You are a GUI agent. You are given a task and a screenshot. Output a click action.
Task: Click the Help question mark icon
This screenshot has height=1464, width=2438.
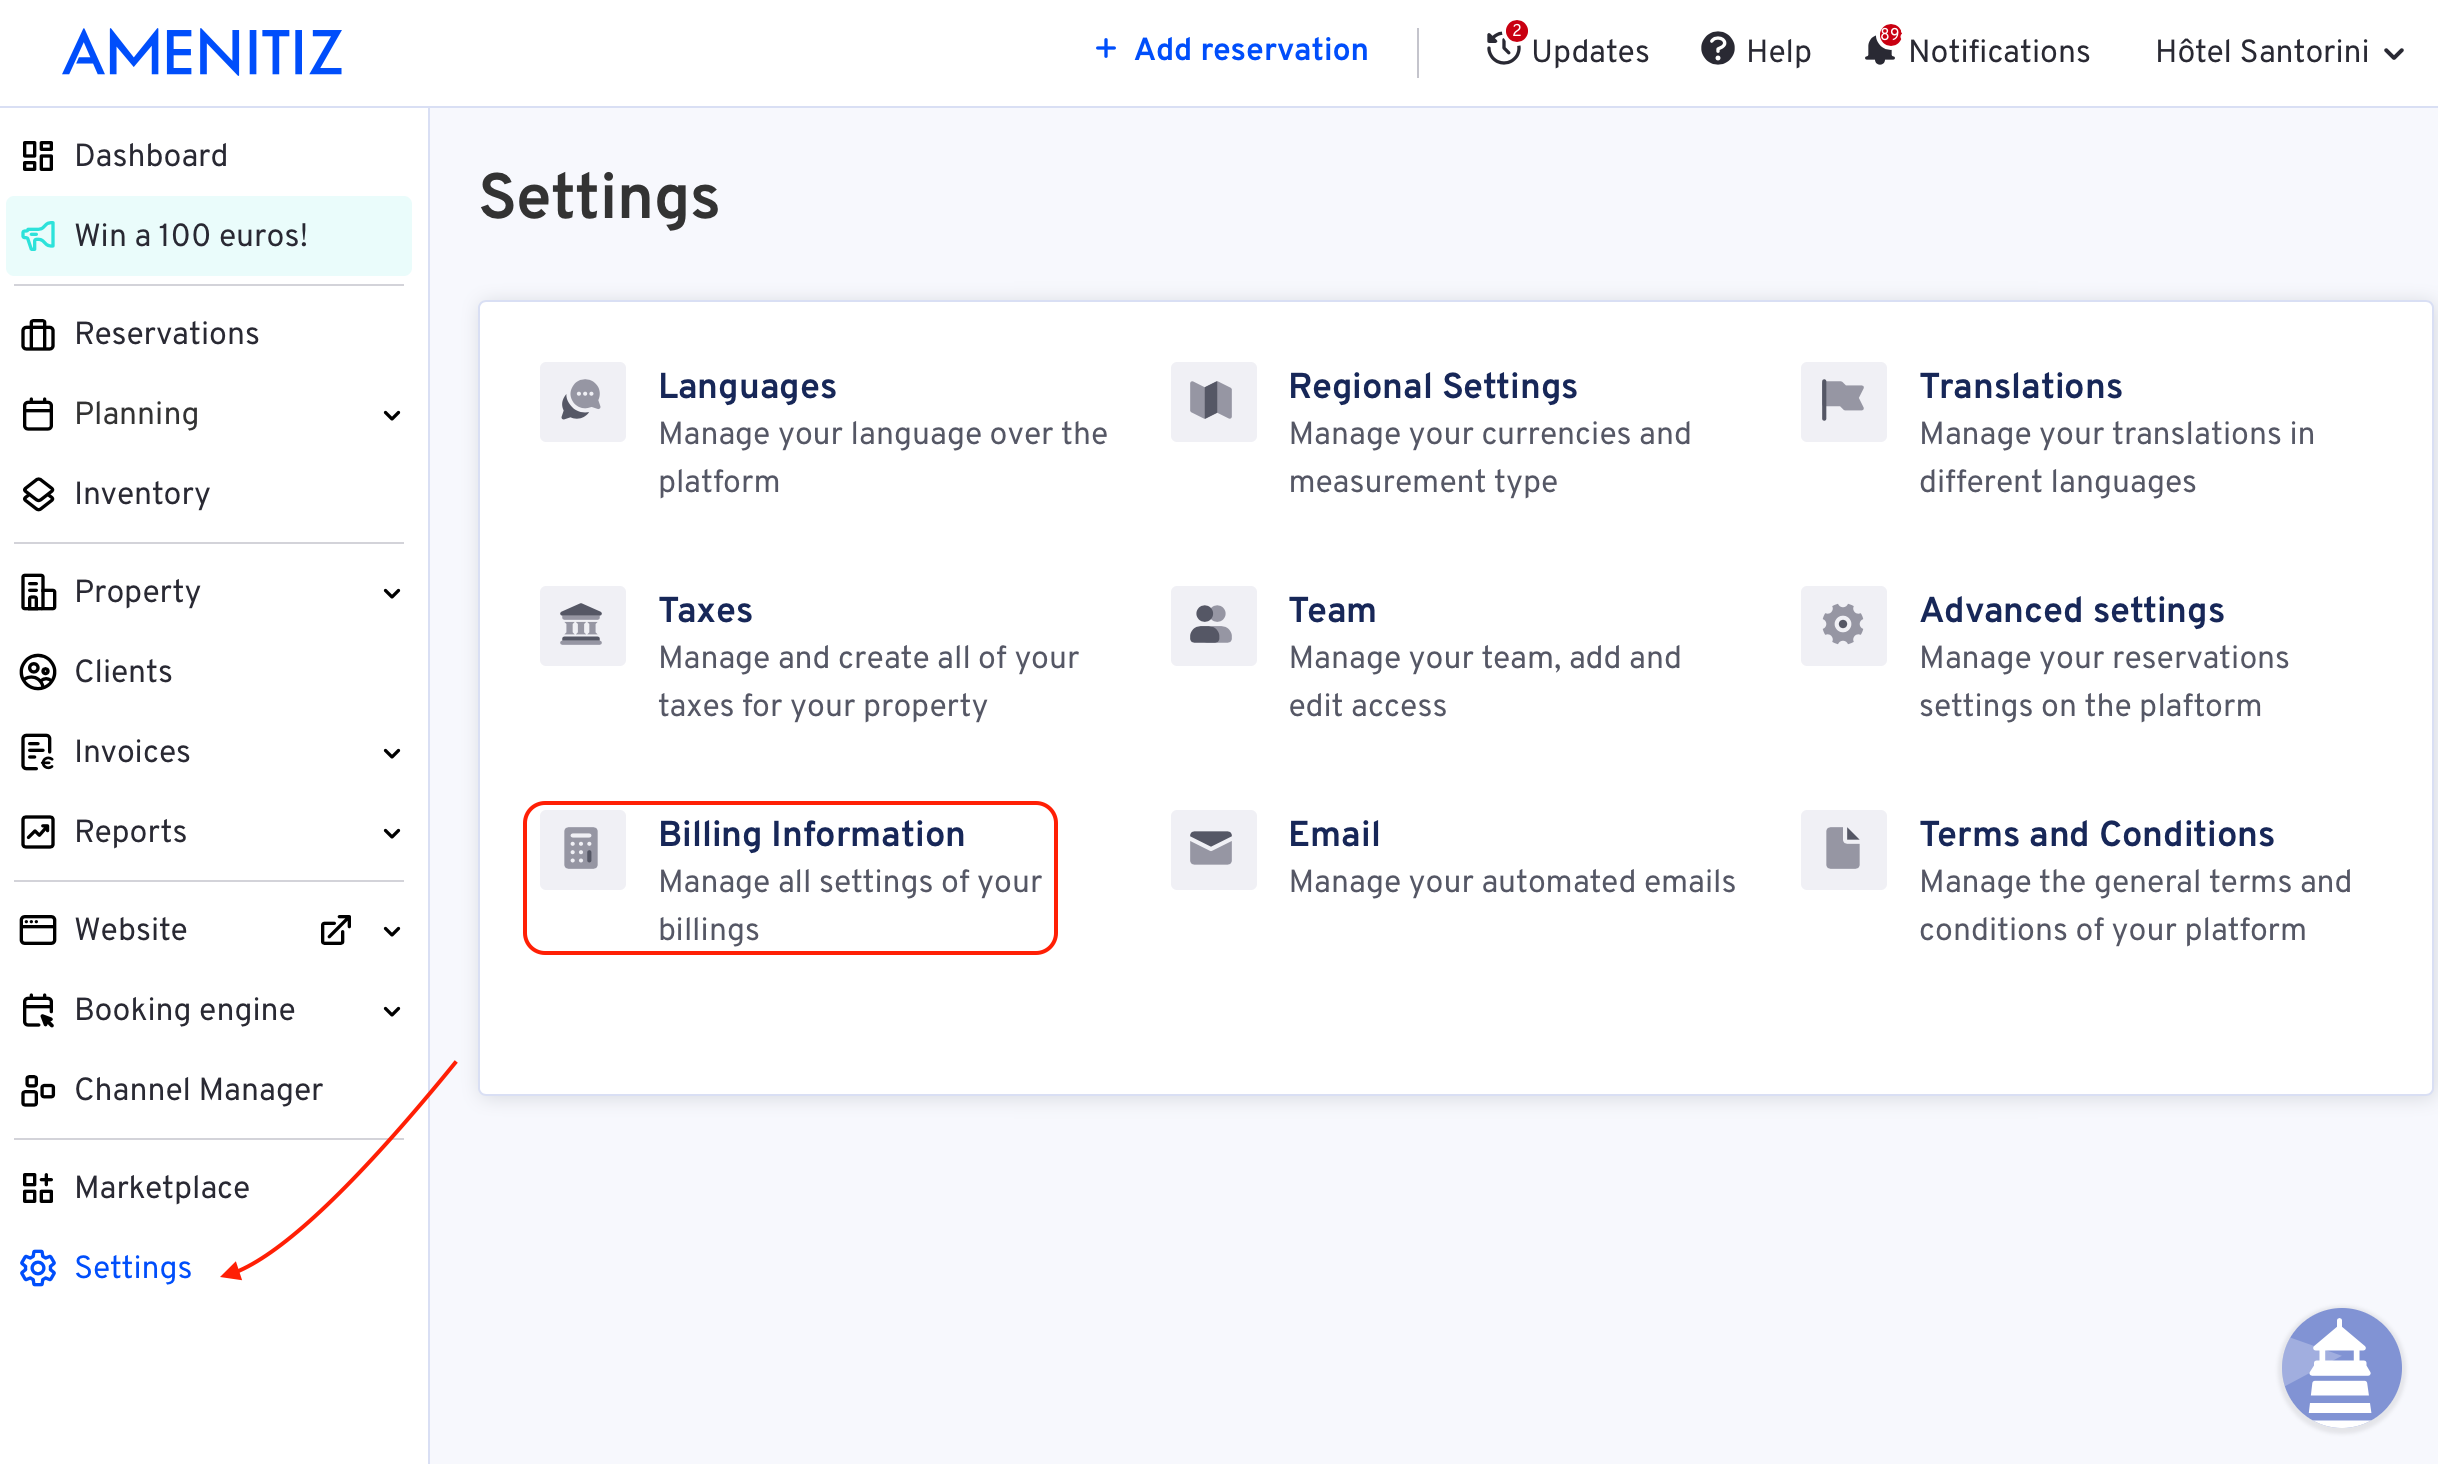point(1718,48)
